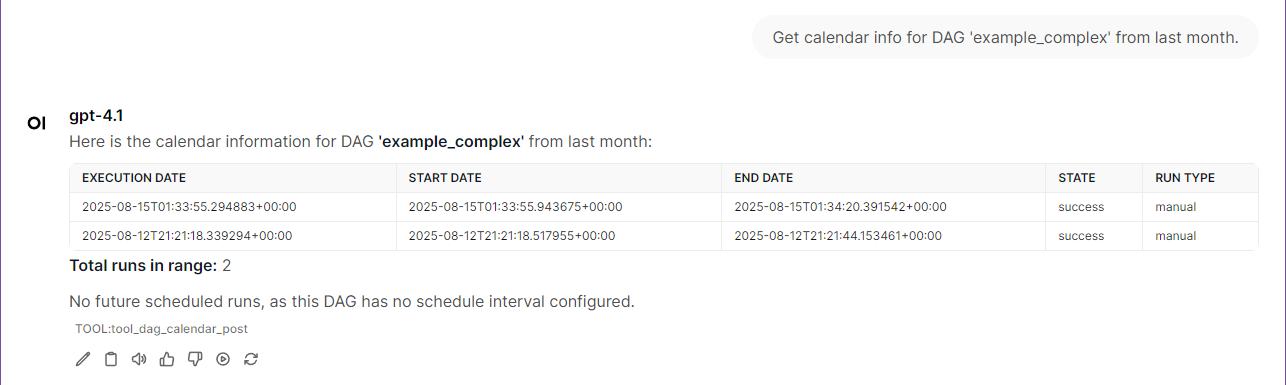
Task: Click the success state in the first row
Action: pyautogui.click(x=1081, y=207)
